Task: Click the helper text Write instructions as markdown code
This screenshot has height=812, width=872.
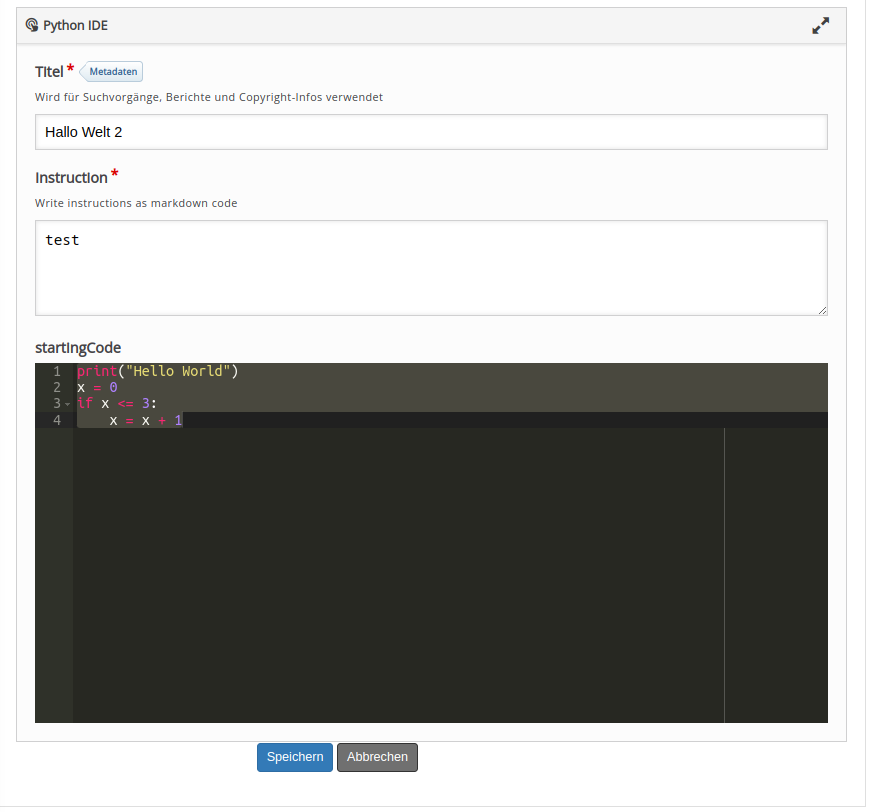Action: click(137, 203)
